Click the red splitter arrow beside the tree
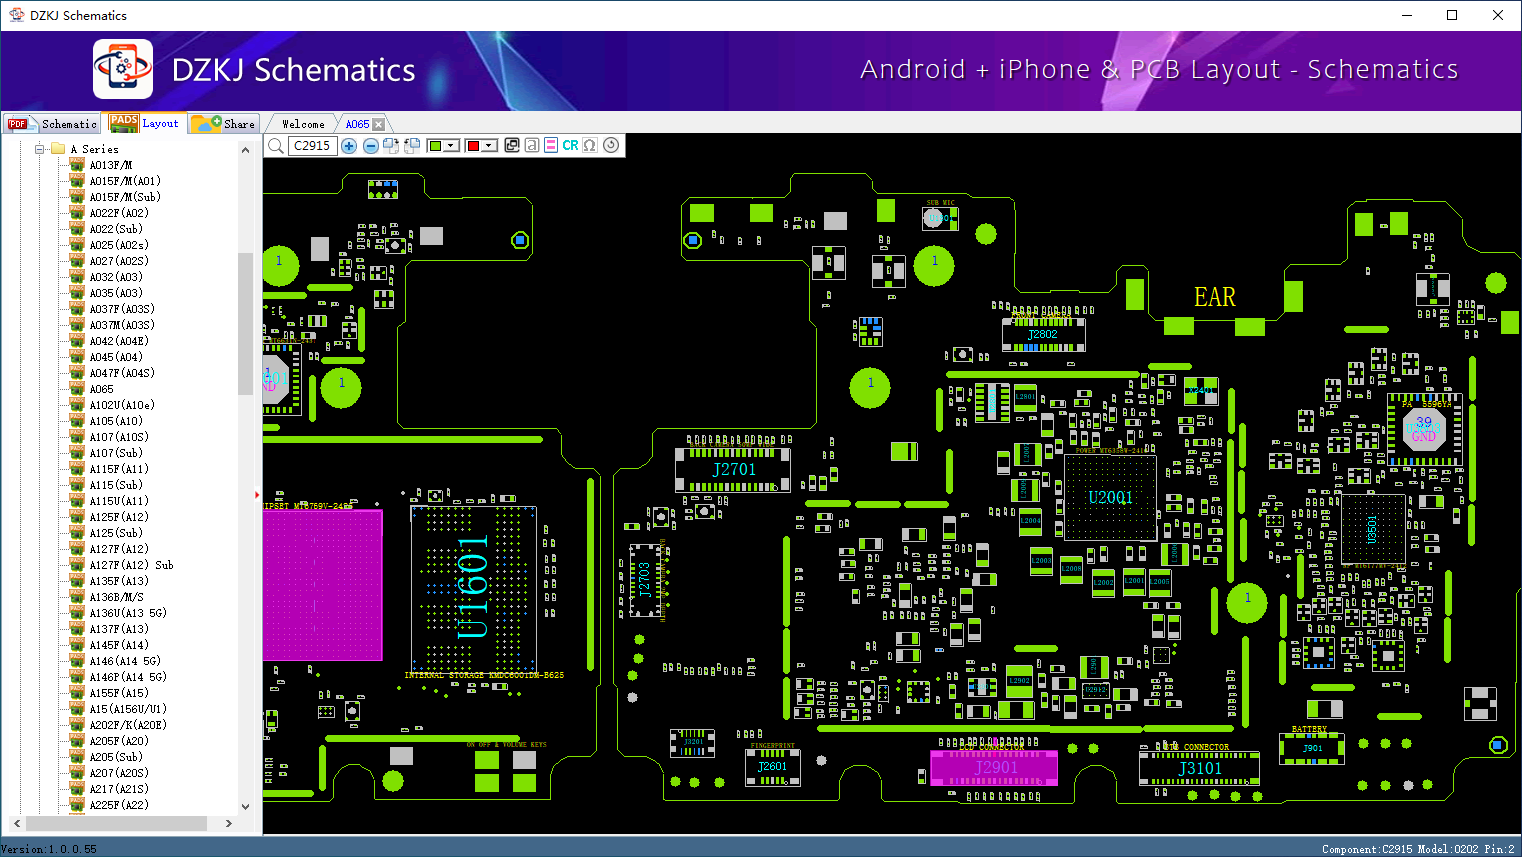Image resolution: width=1522 pixels, height=857 pixels. [x=258, y=494]
